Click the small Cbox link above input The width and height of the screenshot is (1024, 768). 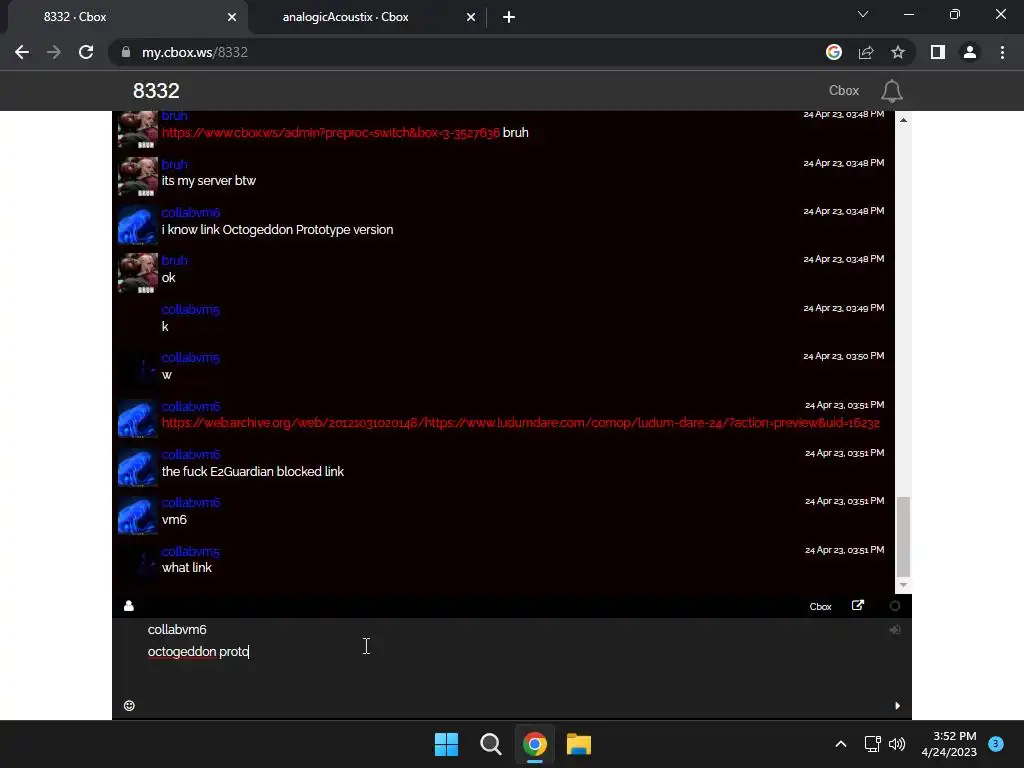(x=820, y=607)
